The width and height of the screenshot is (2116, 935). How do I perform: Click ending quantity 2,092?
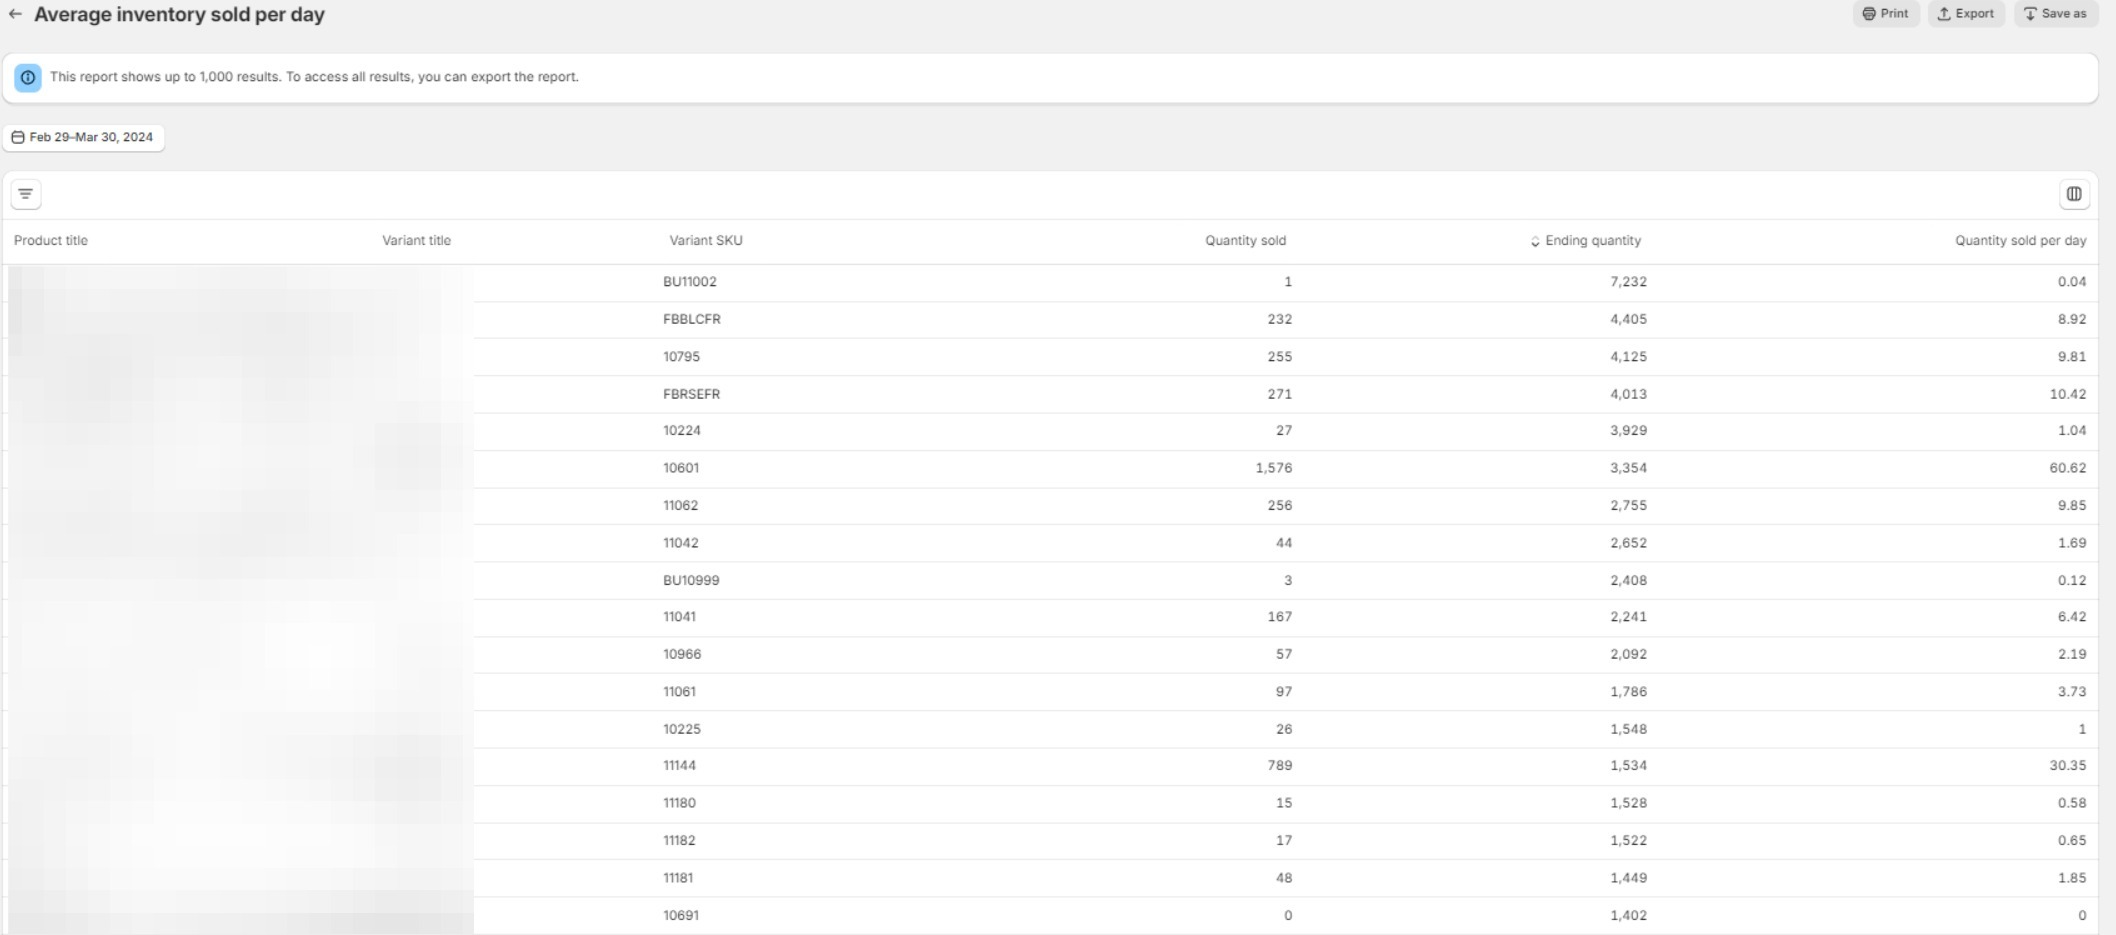pos(1628,654)
